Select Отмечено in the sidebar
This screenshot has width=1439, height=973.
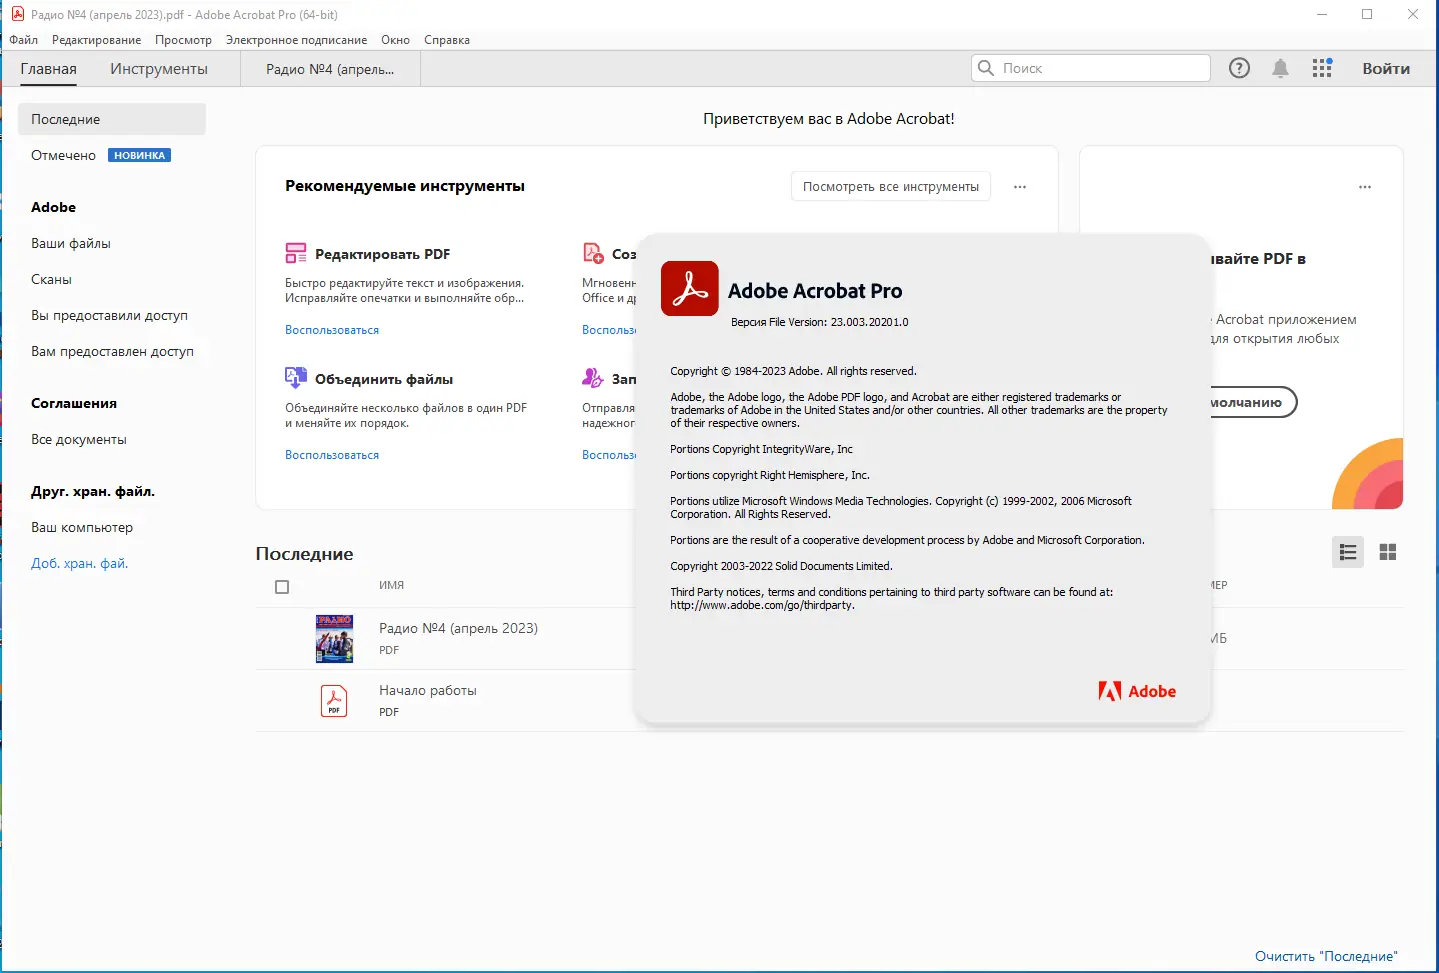click(63, 155)
